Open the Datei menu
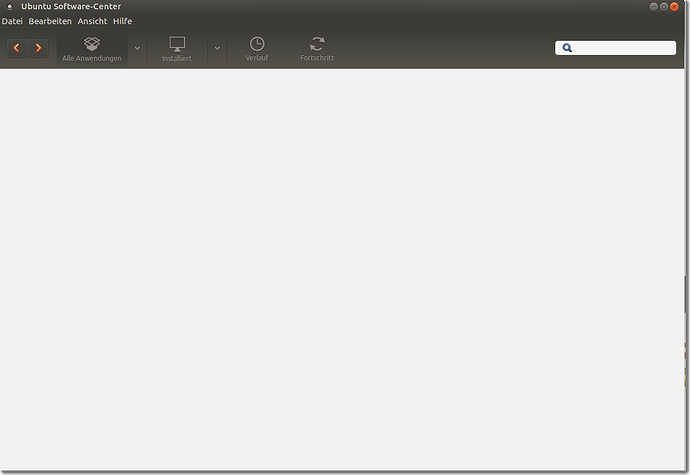The image size is (690, 475). coord(12,21)
